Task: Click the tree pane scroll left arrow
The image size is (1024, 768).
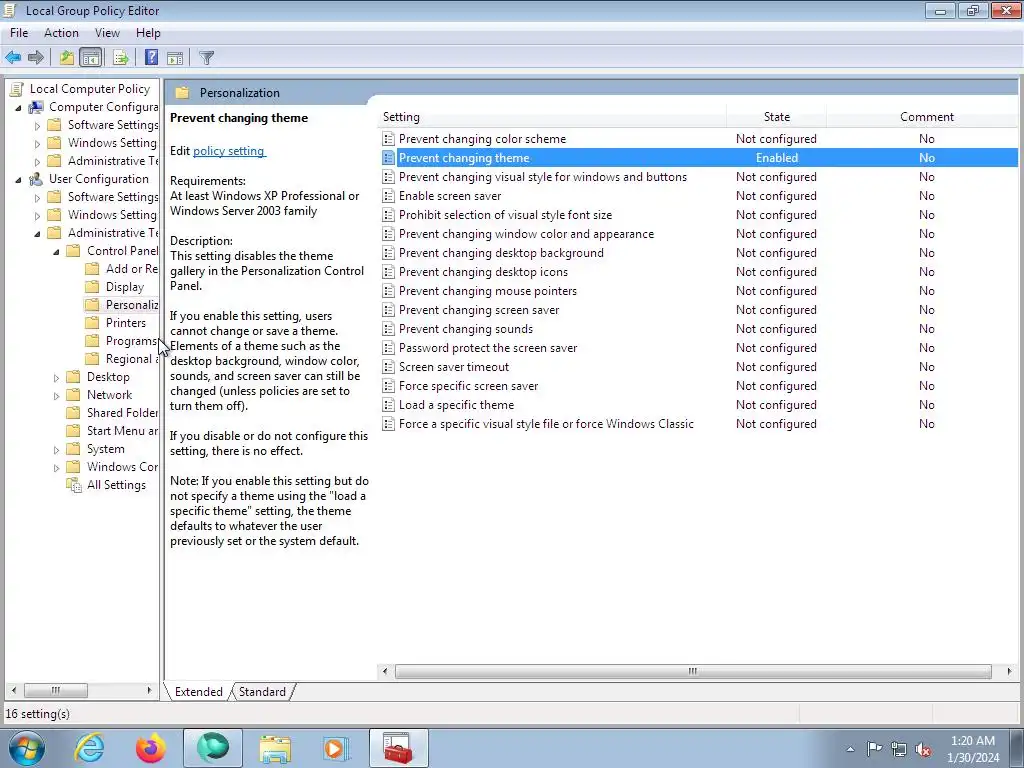Action: (14, 690)
